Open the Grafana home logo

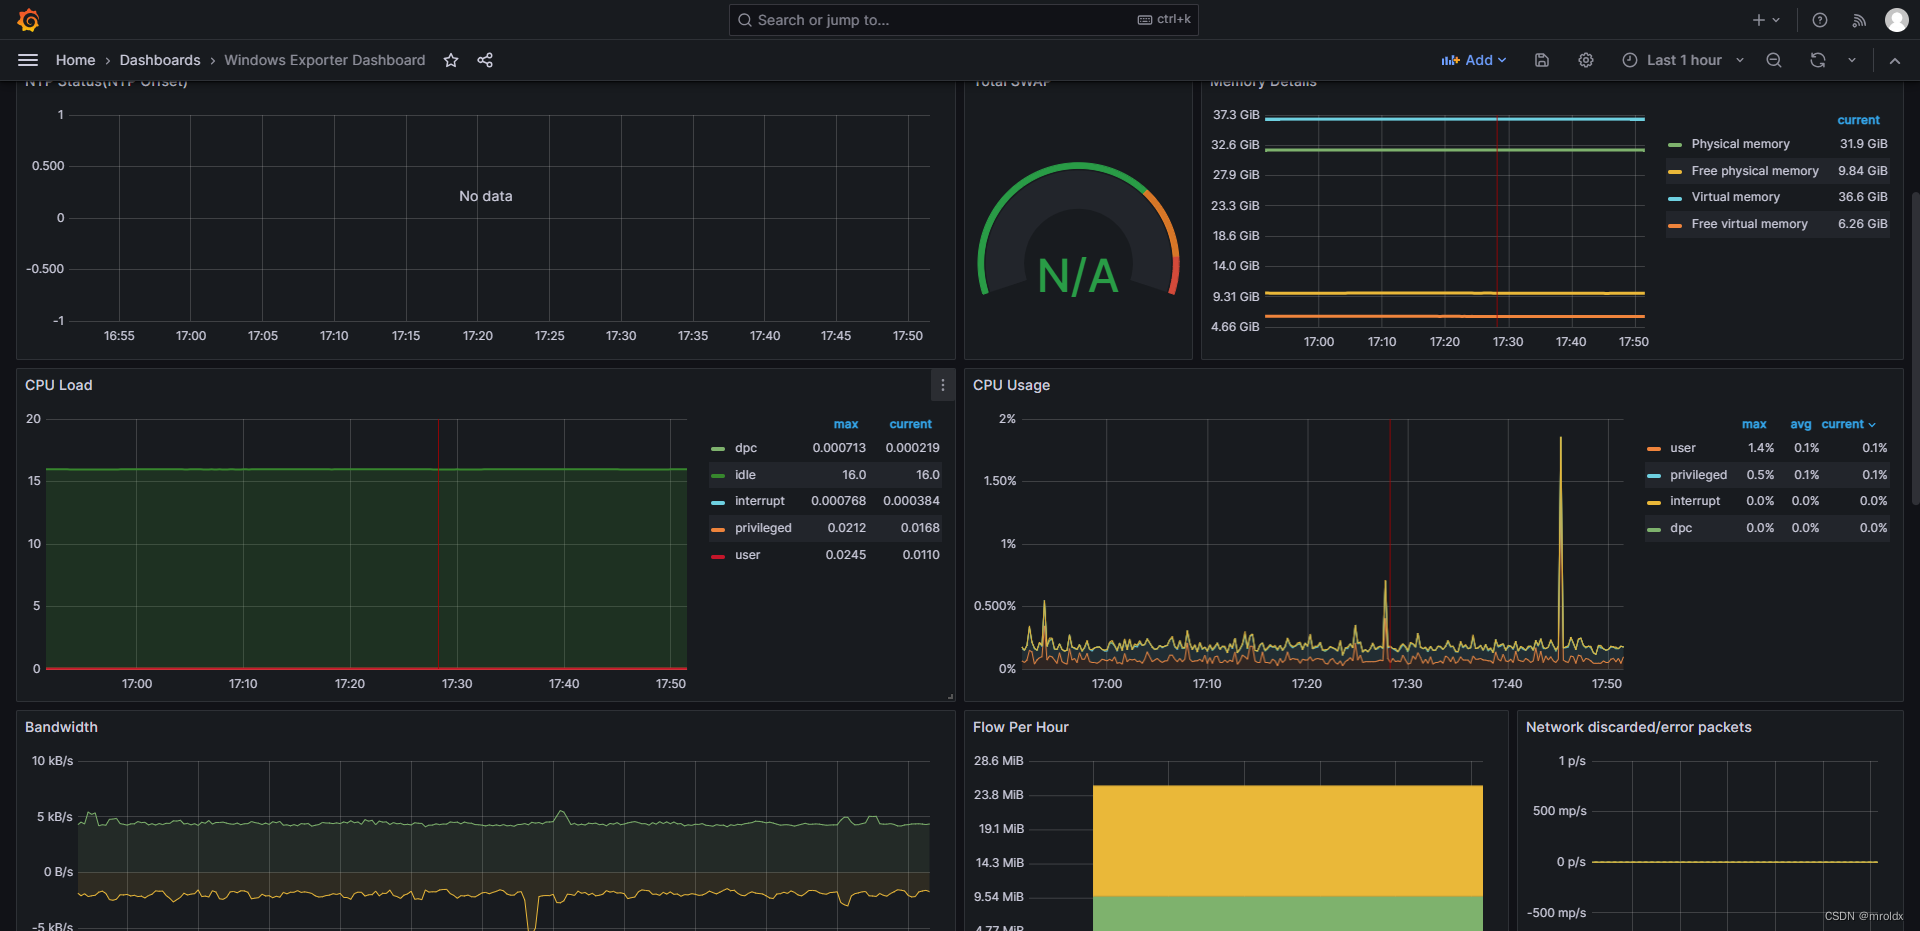[28, 20]
